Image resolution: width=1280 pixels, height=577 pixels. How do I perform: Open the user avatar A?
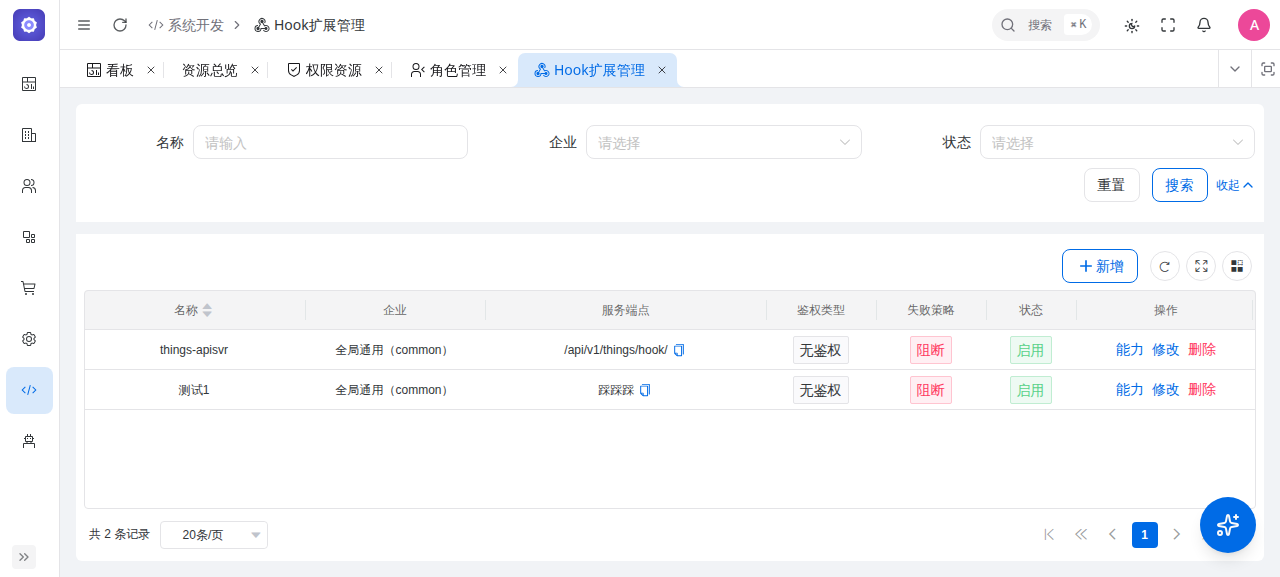[x=1254, y=25]
